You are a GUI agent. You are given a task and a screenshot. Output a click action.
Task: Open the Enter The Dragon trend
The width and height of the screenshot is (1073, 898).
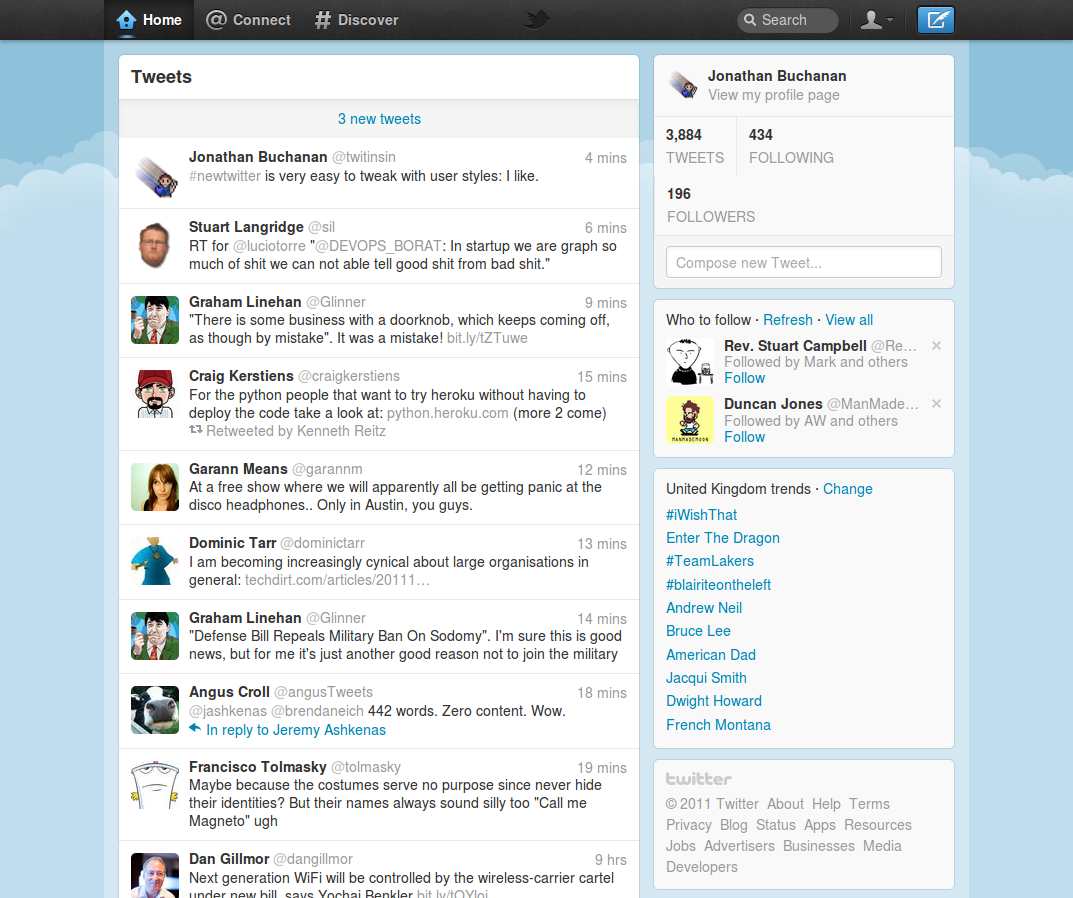click(723, 538)
